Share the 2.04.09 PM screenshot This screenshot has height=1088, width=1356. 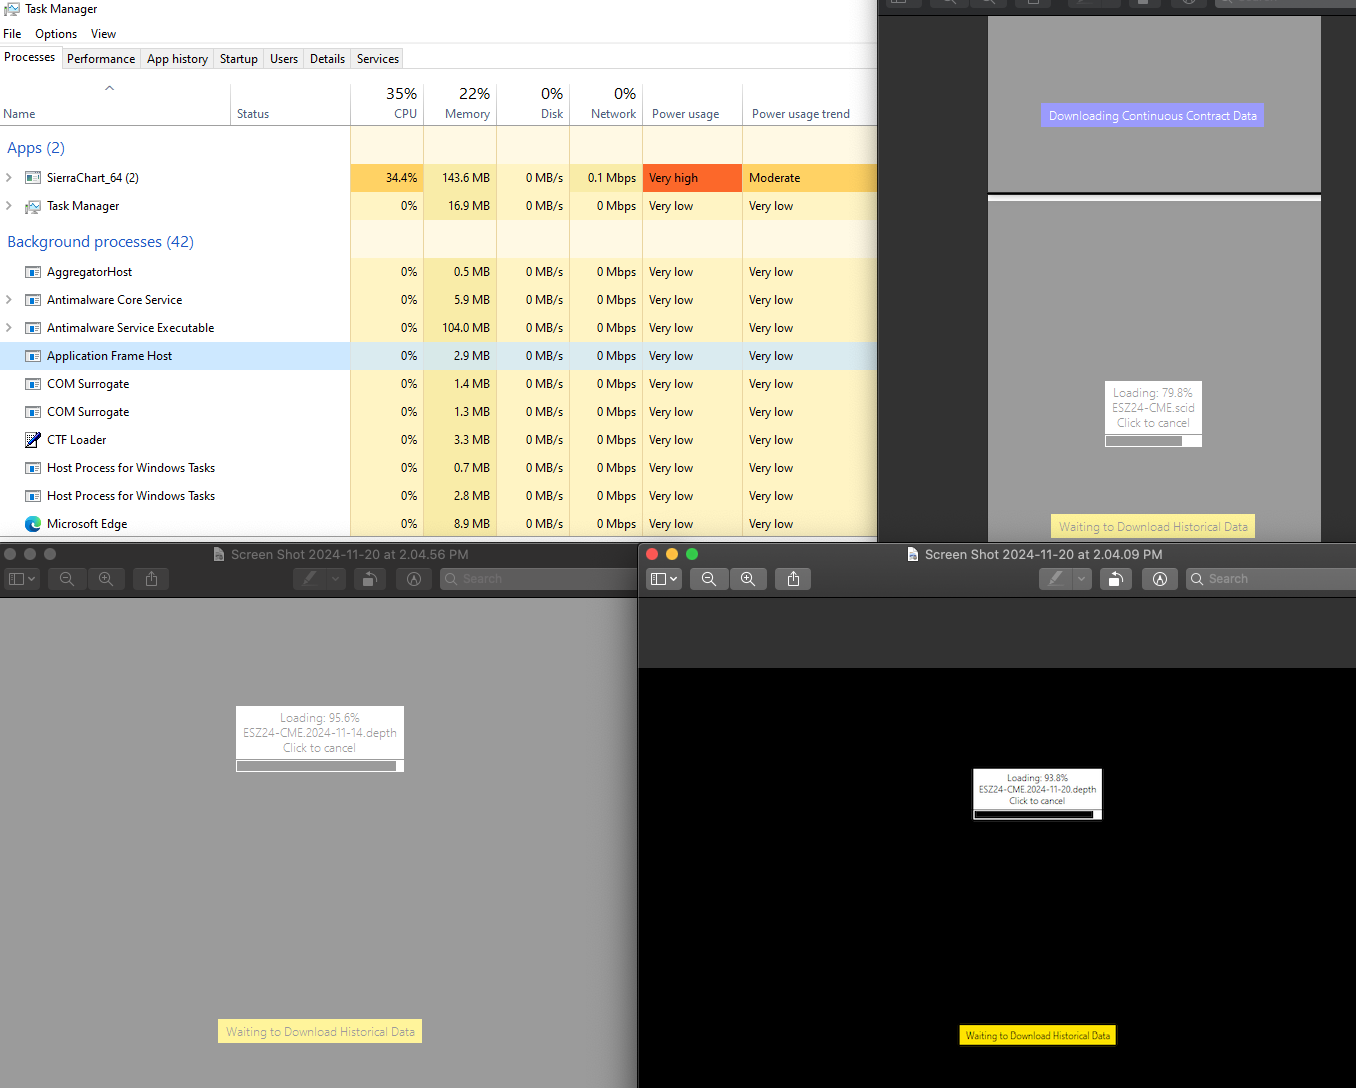[793, 579]
